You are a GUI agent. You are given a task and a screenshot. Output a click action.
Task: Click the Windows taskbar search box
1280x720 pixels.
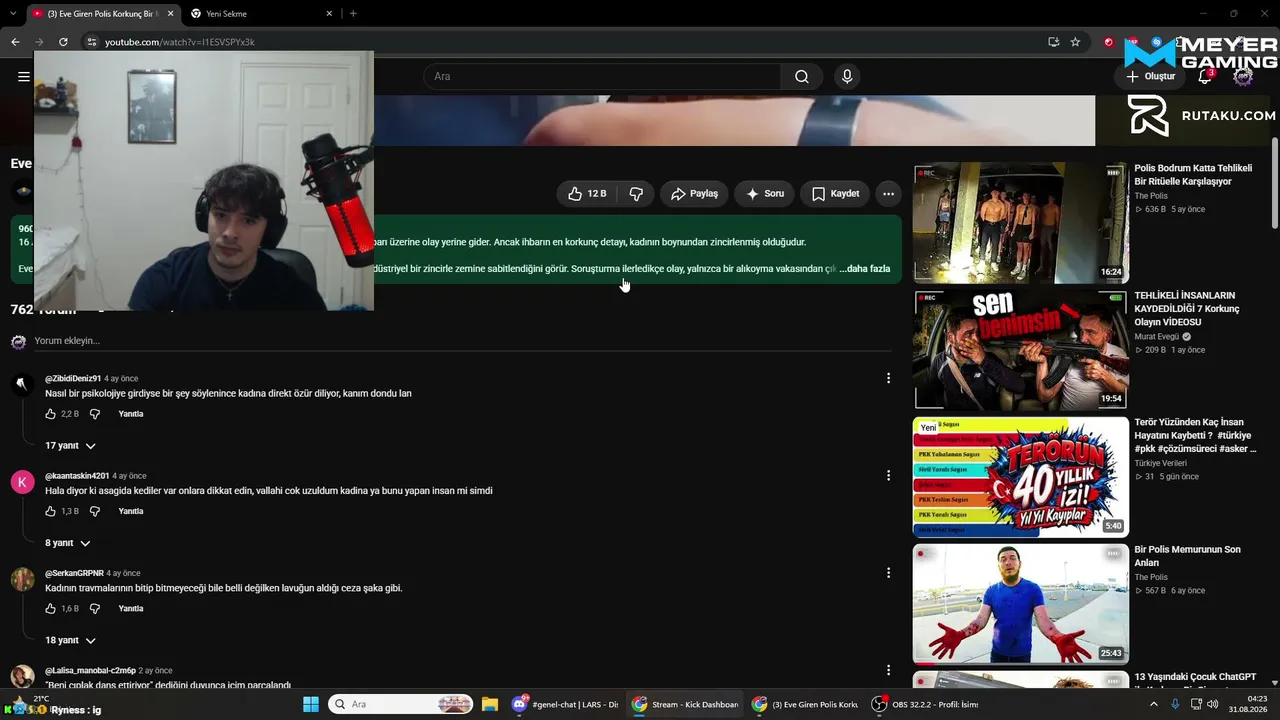point(401,704)
